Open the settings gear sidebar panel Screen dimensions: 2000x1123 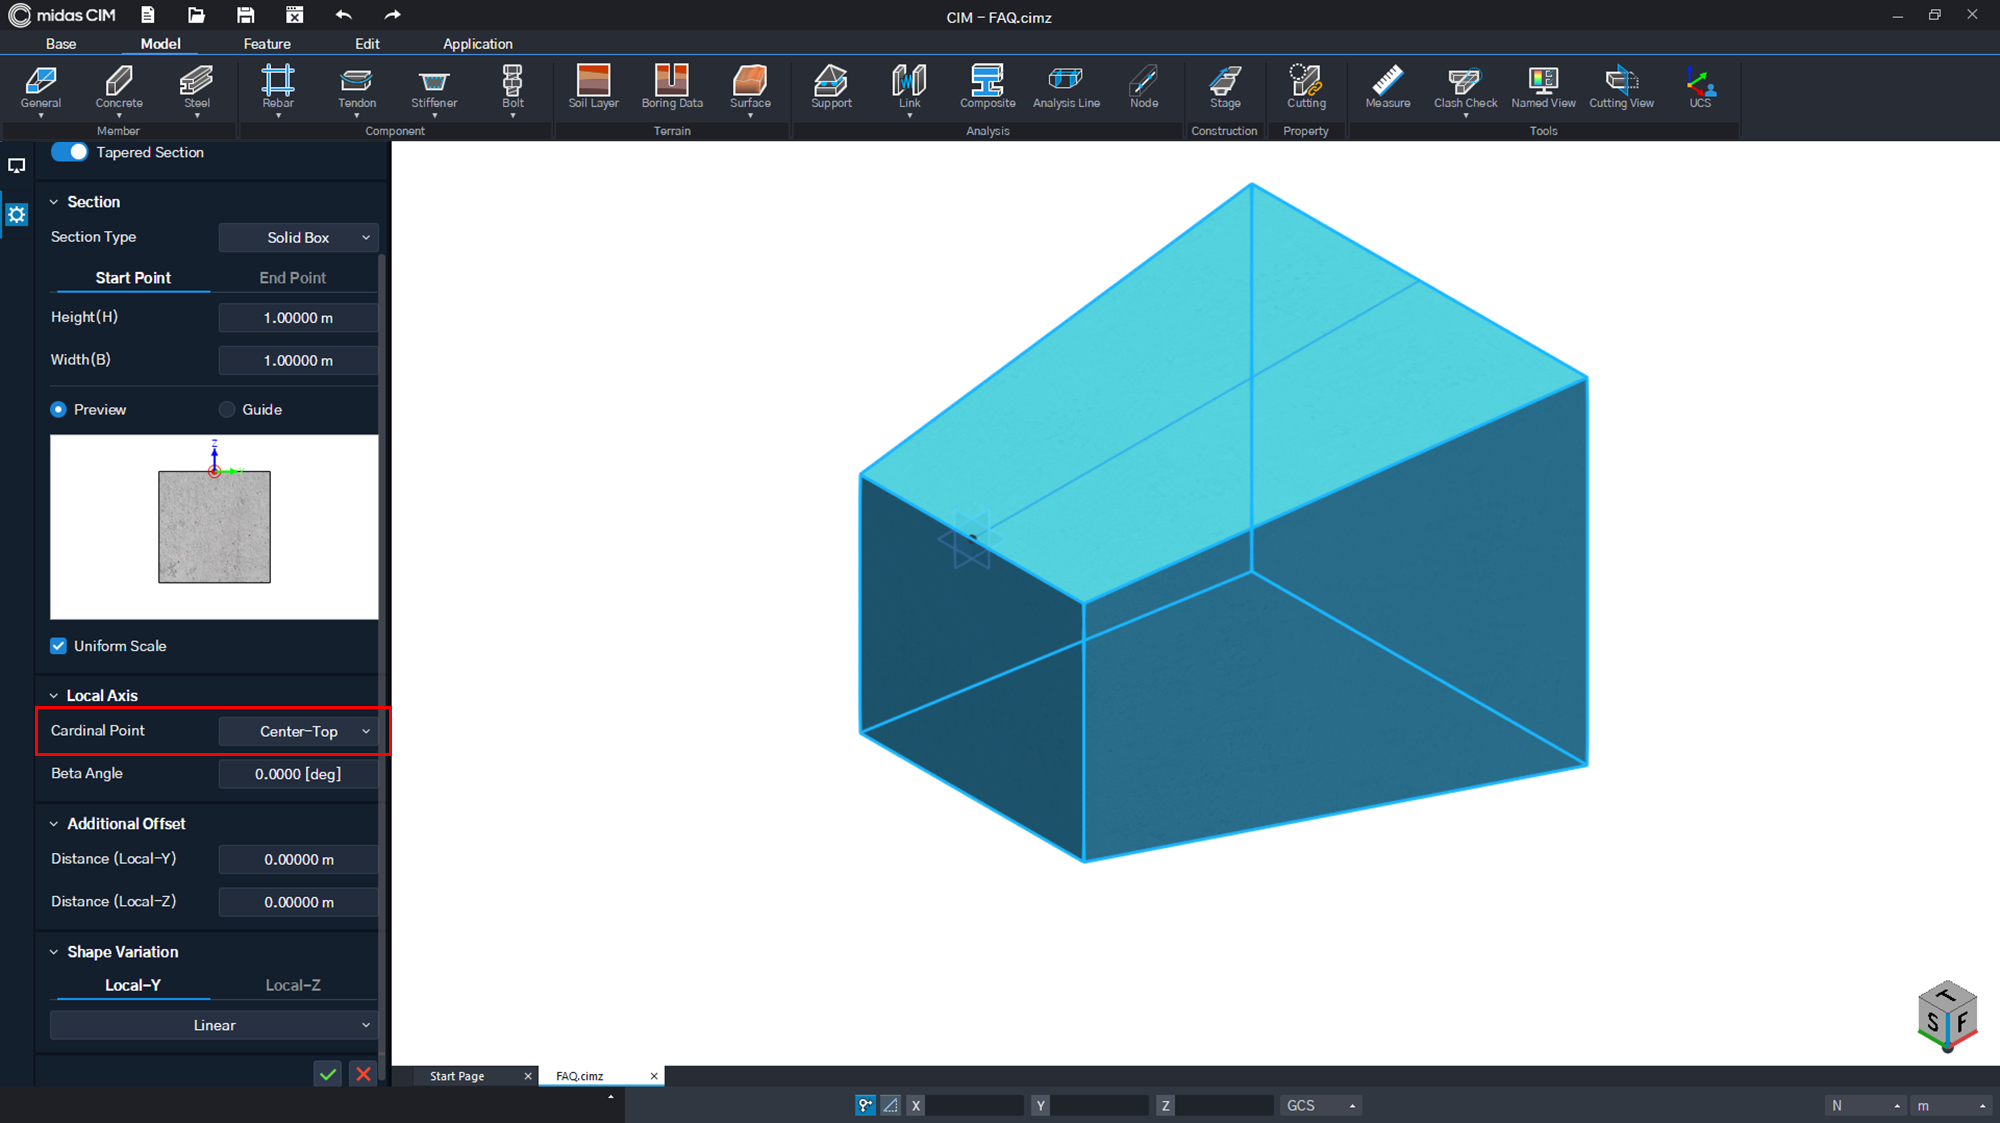17,214
